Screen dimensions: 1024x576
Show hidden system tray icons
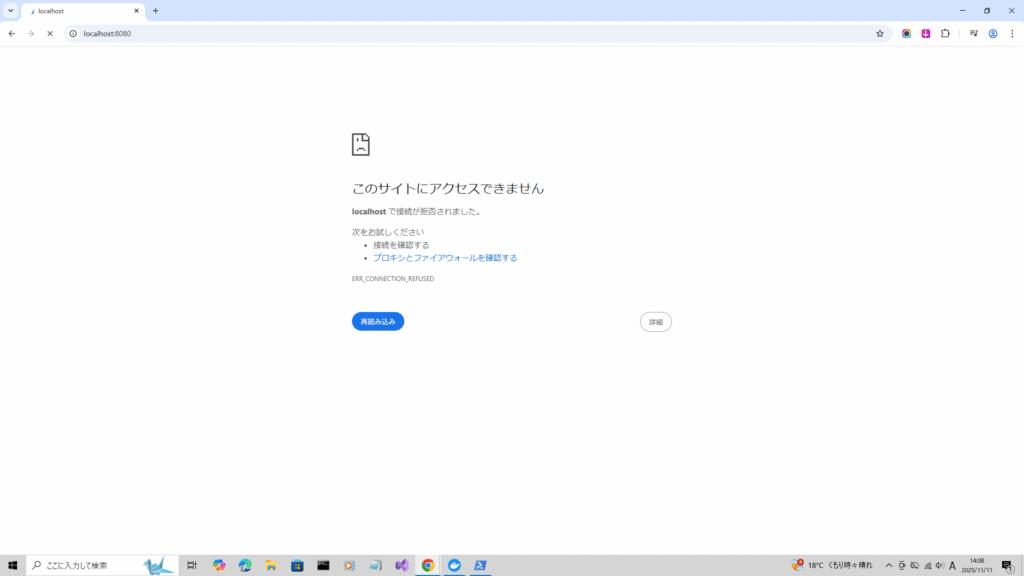[889, 565]
